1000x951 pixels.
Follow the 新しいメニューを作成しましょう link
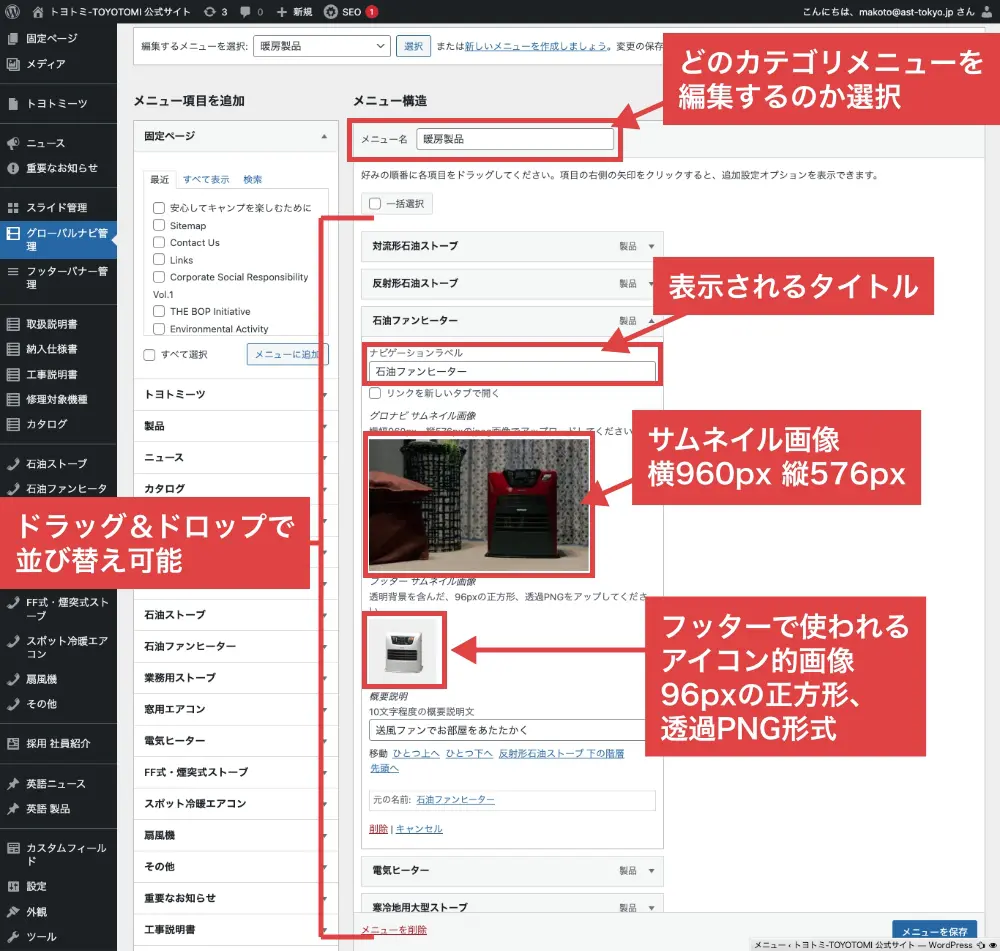tap(535, 46)
